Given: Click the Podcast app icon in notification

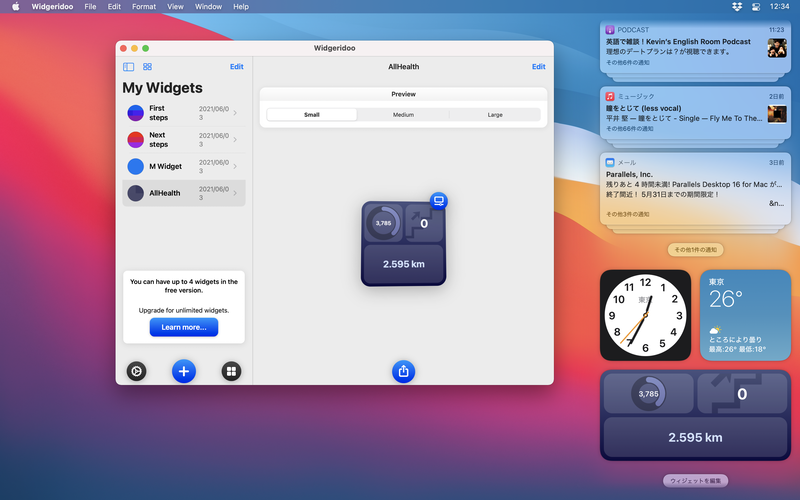Looking at the screenshot, I should (610, 30).
